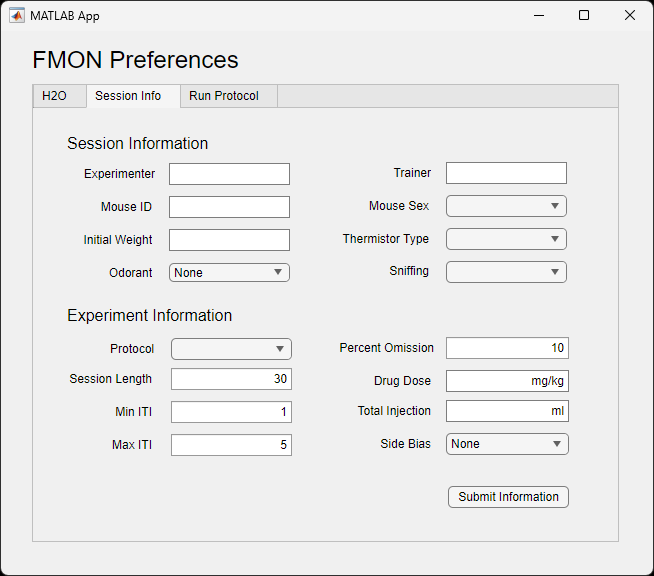Expand the Sniffing dropdown
Viewport: 654px width, 576px height.
pos(506,272)
